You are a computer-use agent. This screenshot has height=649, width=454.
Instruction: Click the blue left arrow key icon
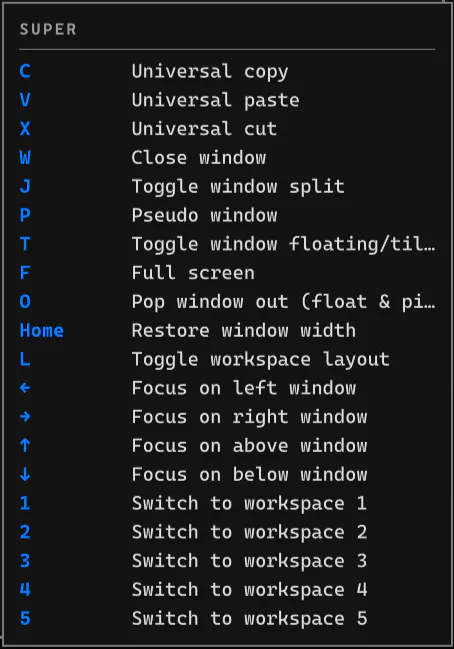point(25,388)
